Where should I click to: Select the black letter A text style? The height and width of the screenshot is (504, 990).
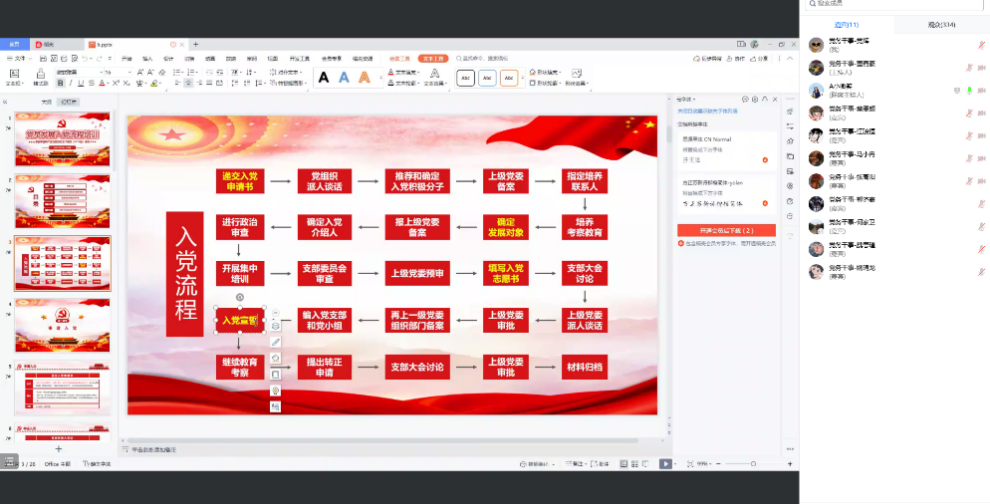(x=323, y=77)
